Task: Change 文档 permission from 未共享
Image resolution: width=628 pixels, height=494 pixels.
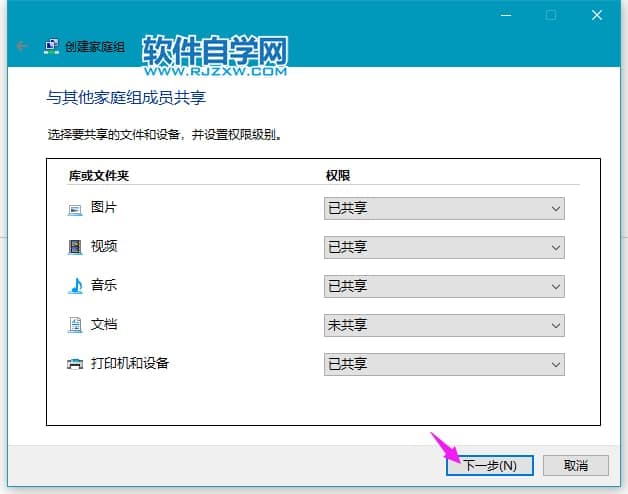Action: [x=444, y=325]
